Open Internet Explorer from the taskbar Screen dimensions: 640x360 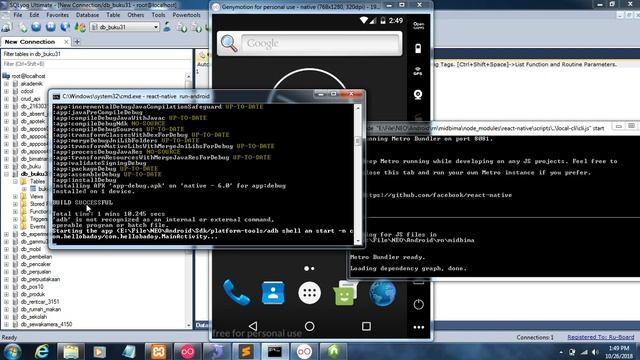pos(42,352)
